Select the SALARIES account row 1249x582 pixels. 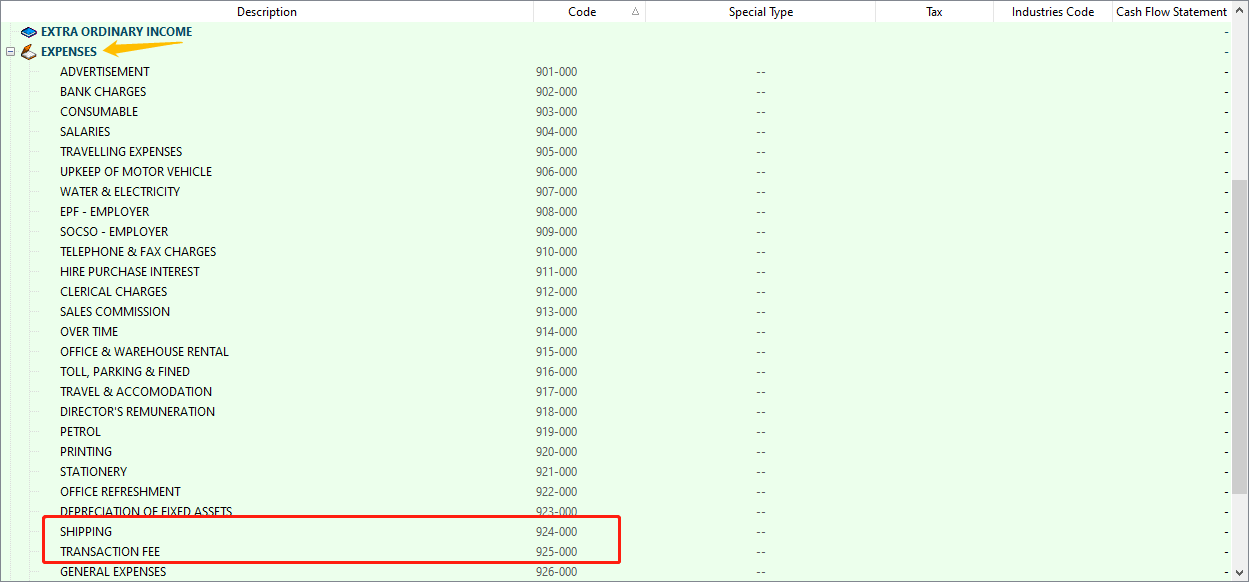click(x=85, y=132)
